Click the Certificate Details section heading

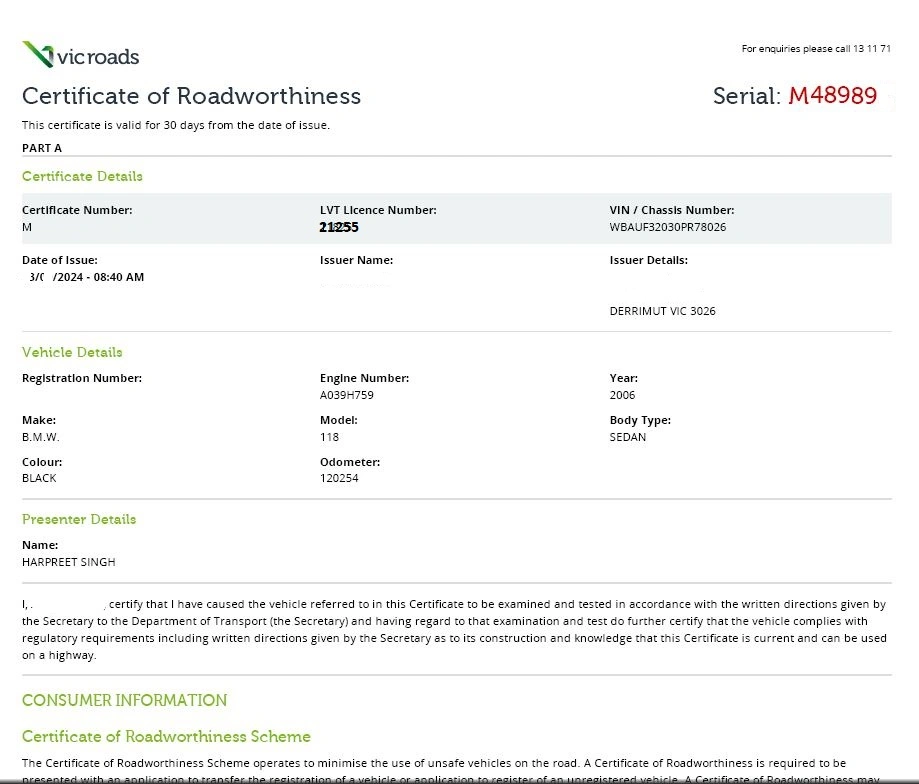coord(82,176)
